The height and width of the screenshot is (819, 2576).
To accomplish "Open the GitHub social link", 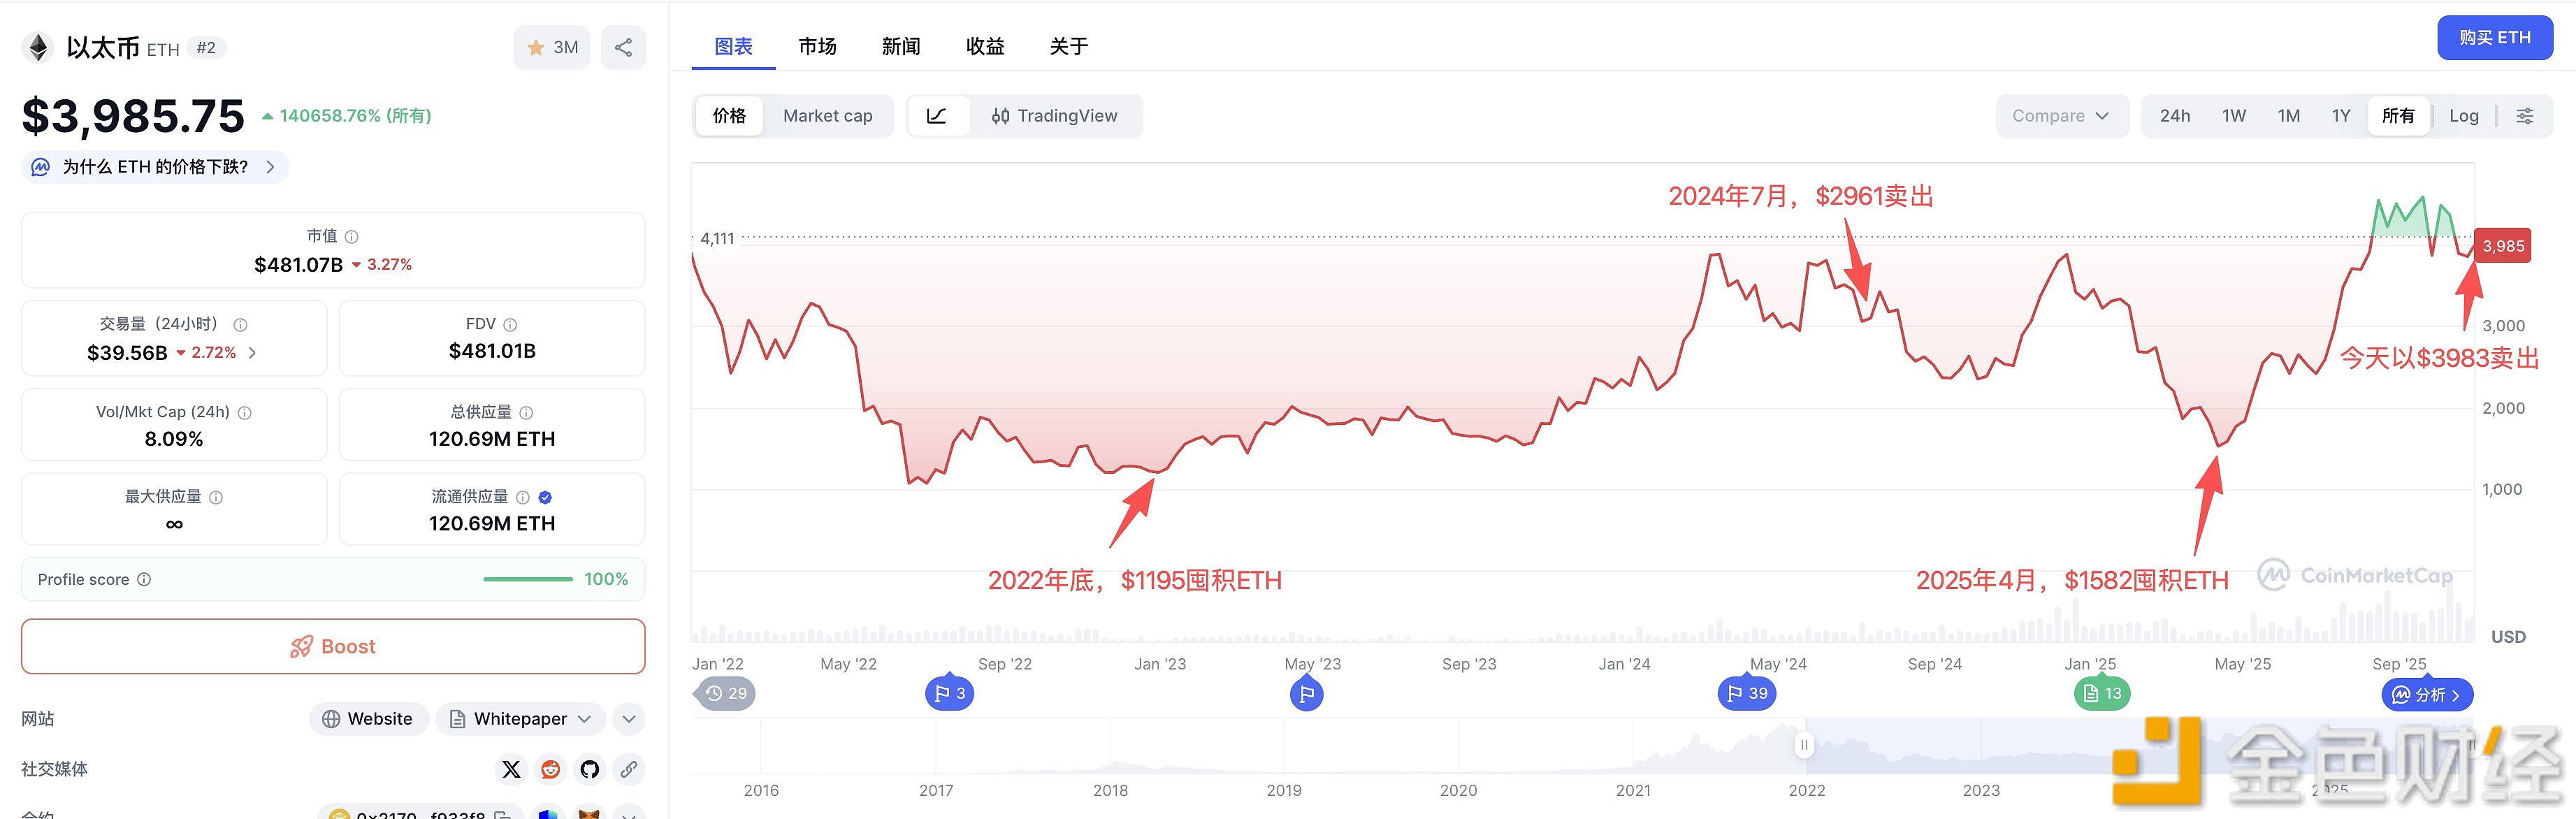I will [589, 769].
